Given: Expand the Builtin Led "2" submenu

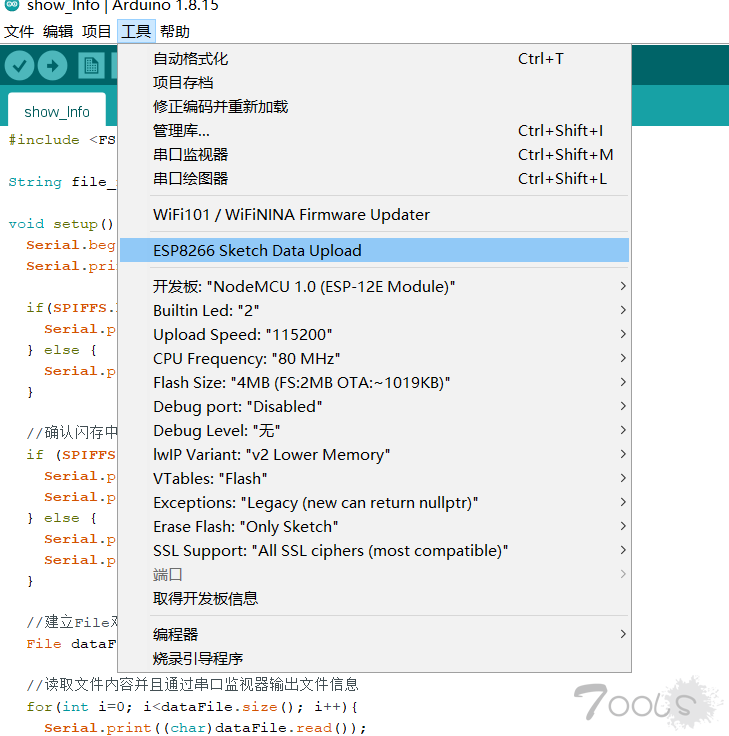Looking at the screenshot, I should [374, 310].
